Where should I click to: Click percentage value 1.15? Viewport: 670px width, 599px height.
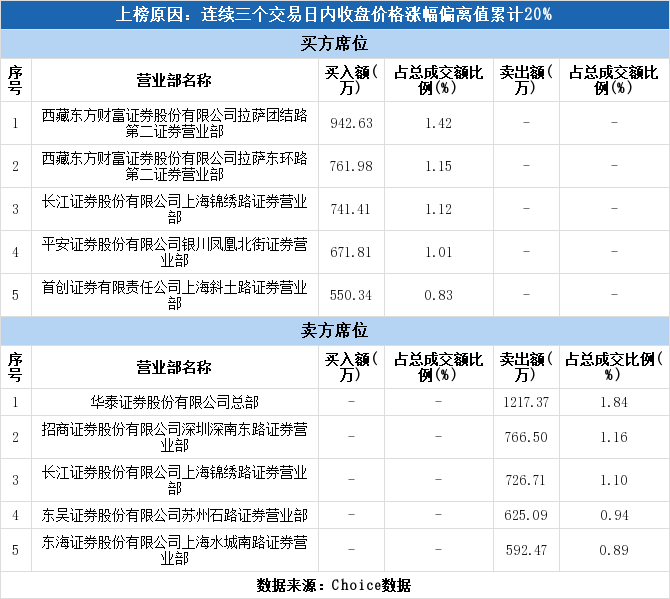coord(438,166)
